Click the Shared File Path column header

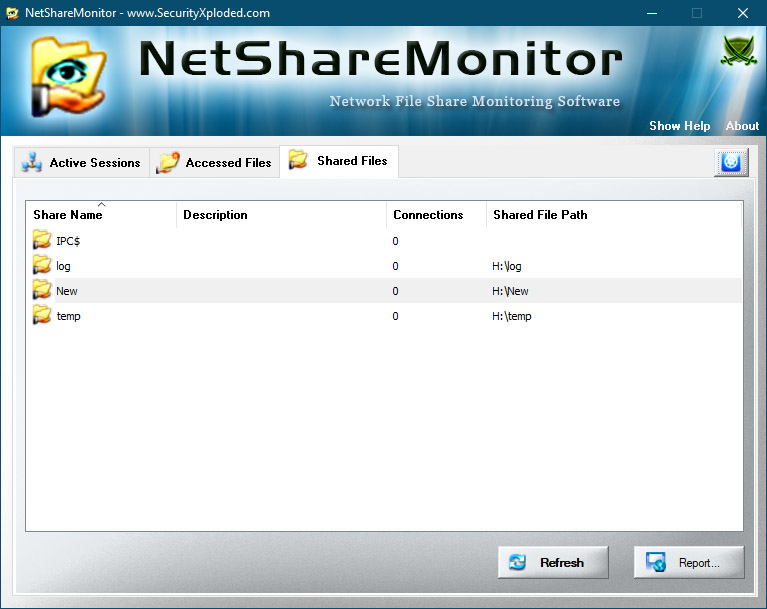click(x=614, y=214)
